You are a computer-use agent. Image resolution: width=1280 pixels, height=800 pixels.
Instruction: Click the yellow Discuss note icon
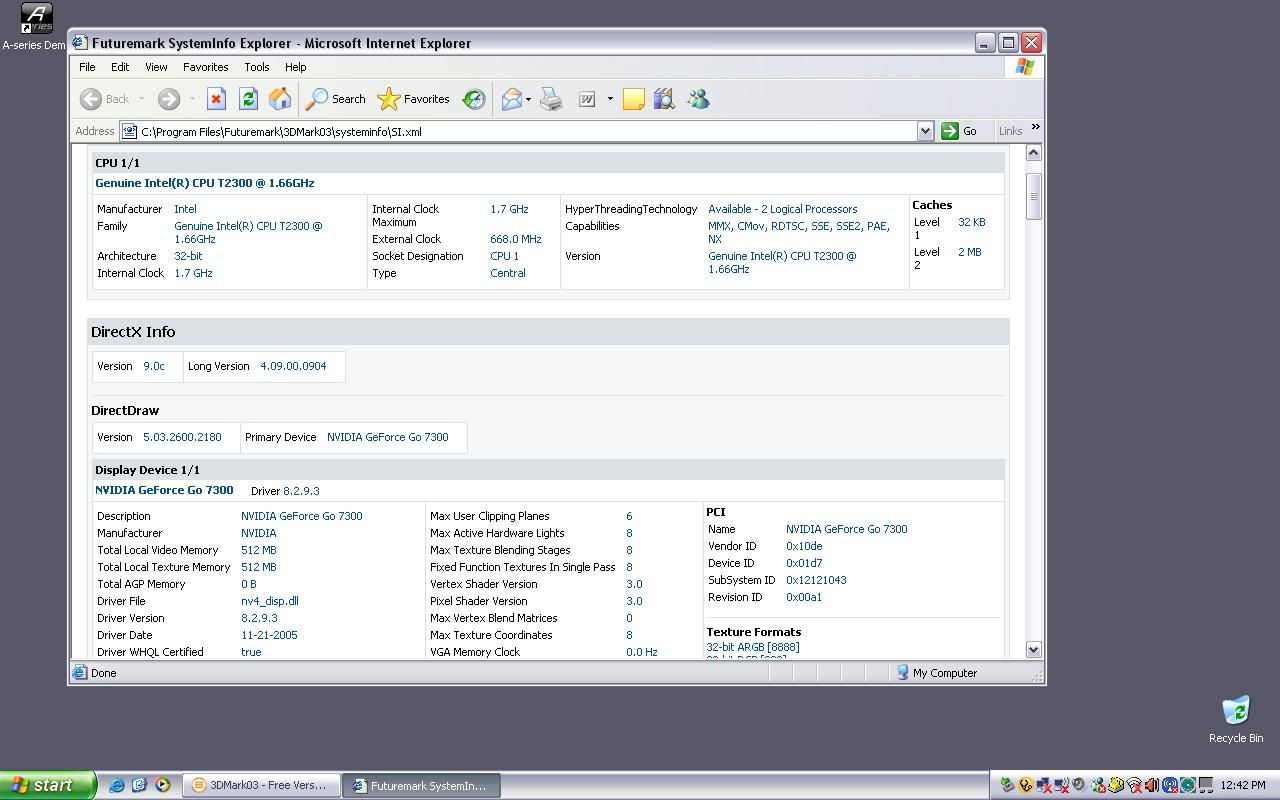[x=633, y=99]
